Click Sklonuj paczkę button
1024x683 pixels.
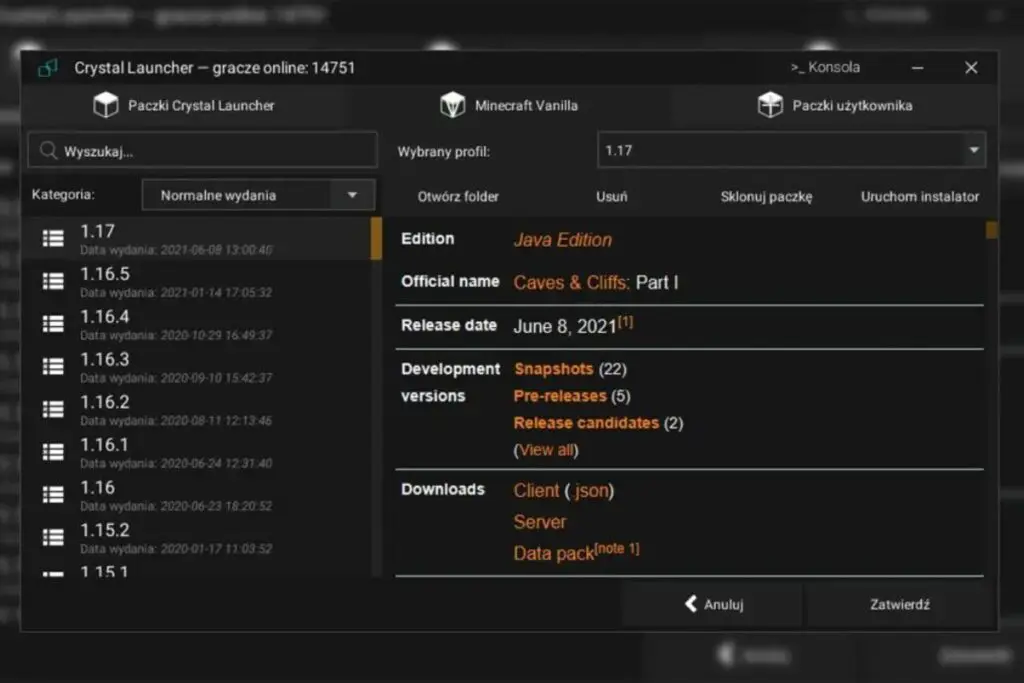click(766, 197)
